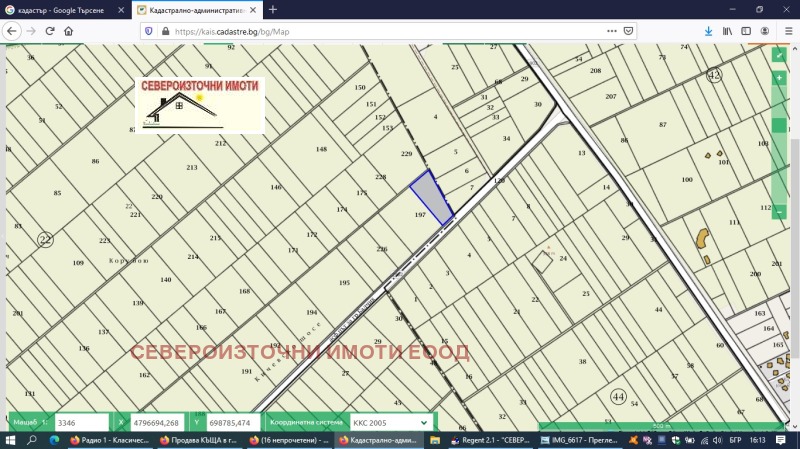Open Windows Start menu
This screenshot has height=449, width=800.
pyautogui.click(x=10, y=440)
